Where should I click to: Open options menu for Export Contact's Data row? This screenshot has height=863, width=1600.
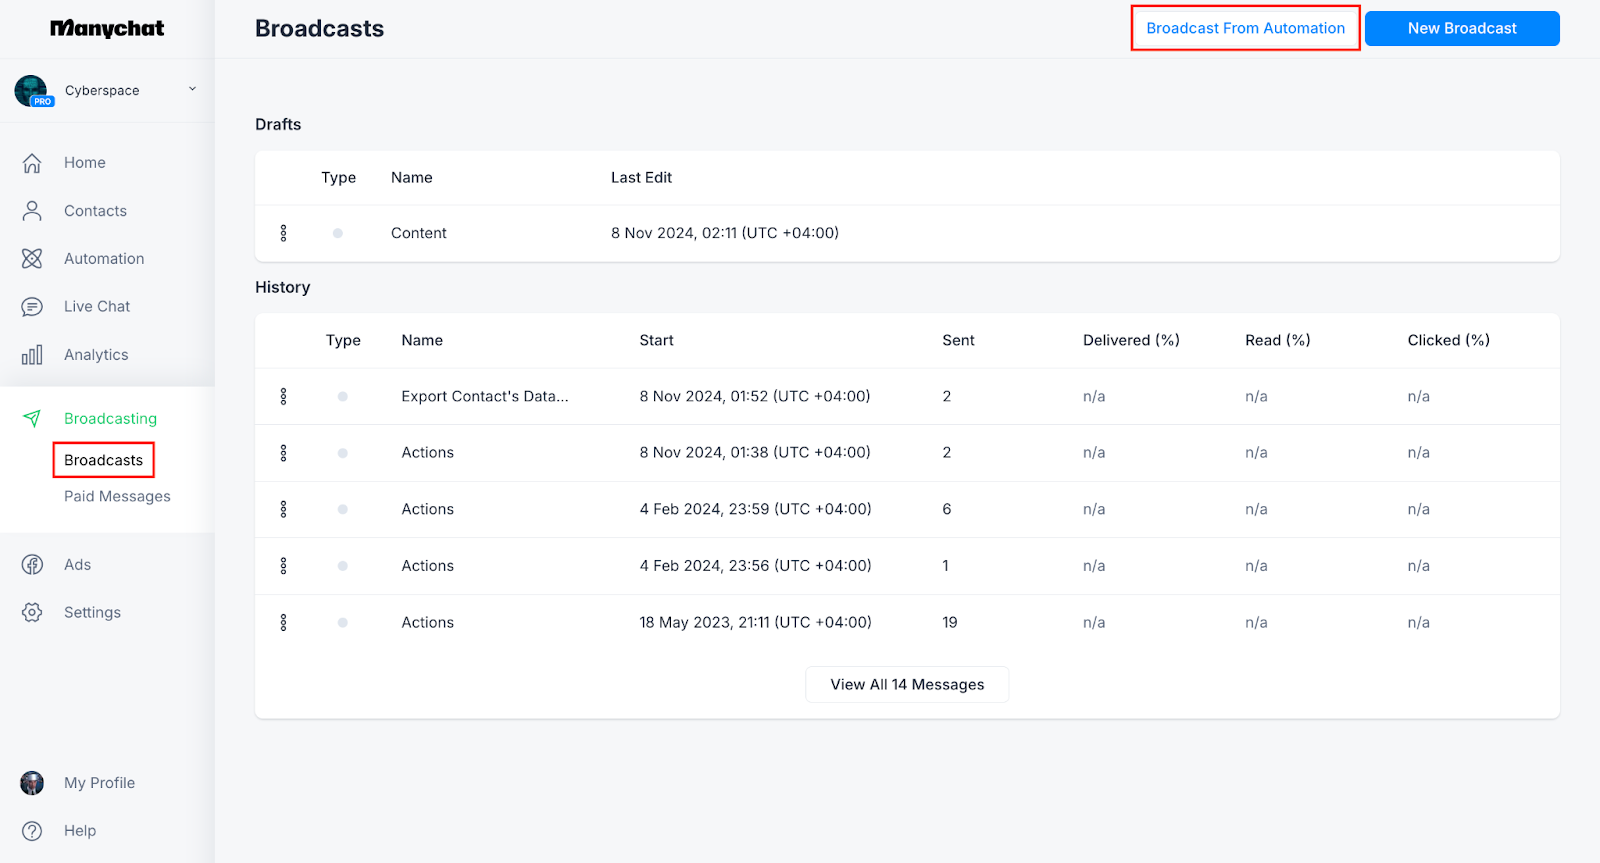pyautogui.click(x=283, y=397)
